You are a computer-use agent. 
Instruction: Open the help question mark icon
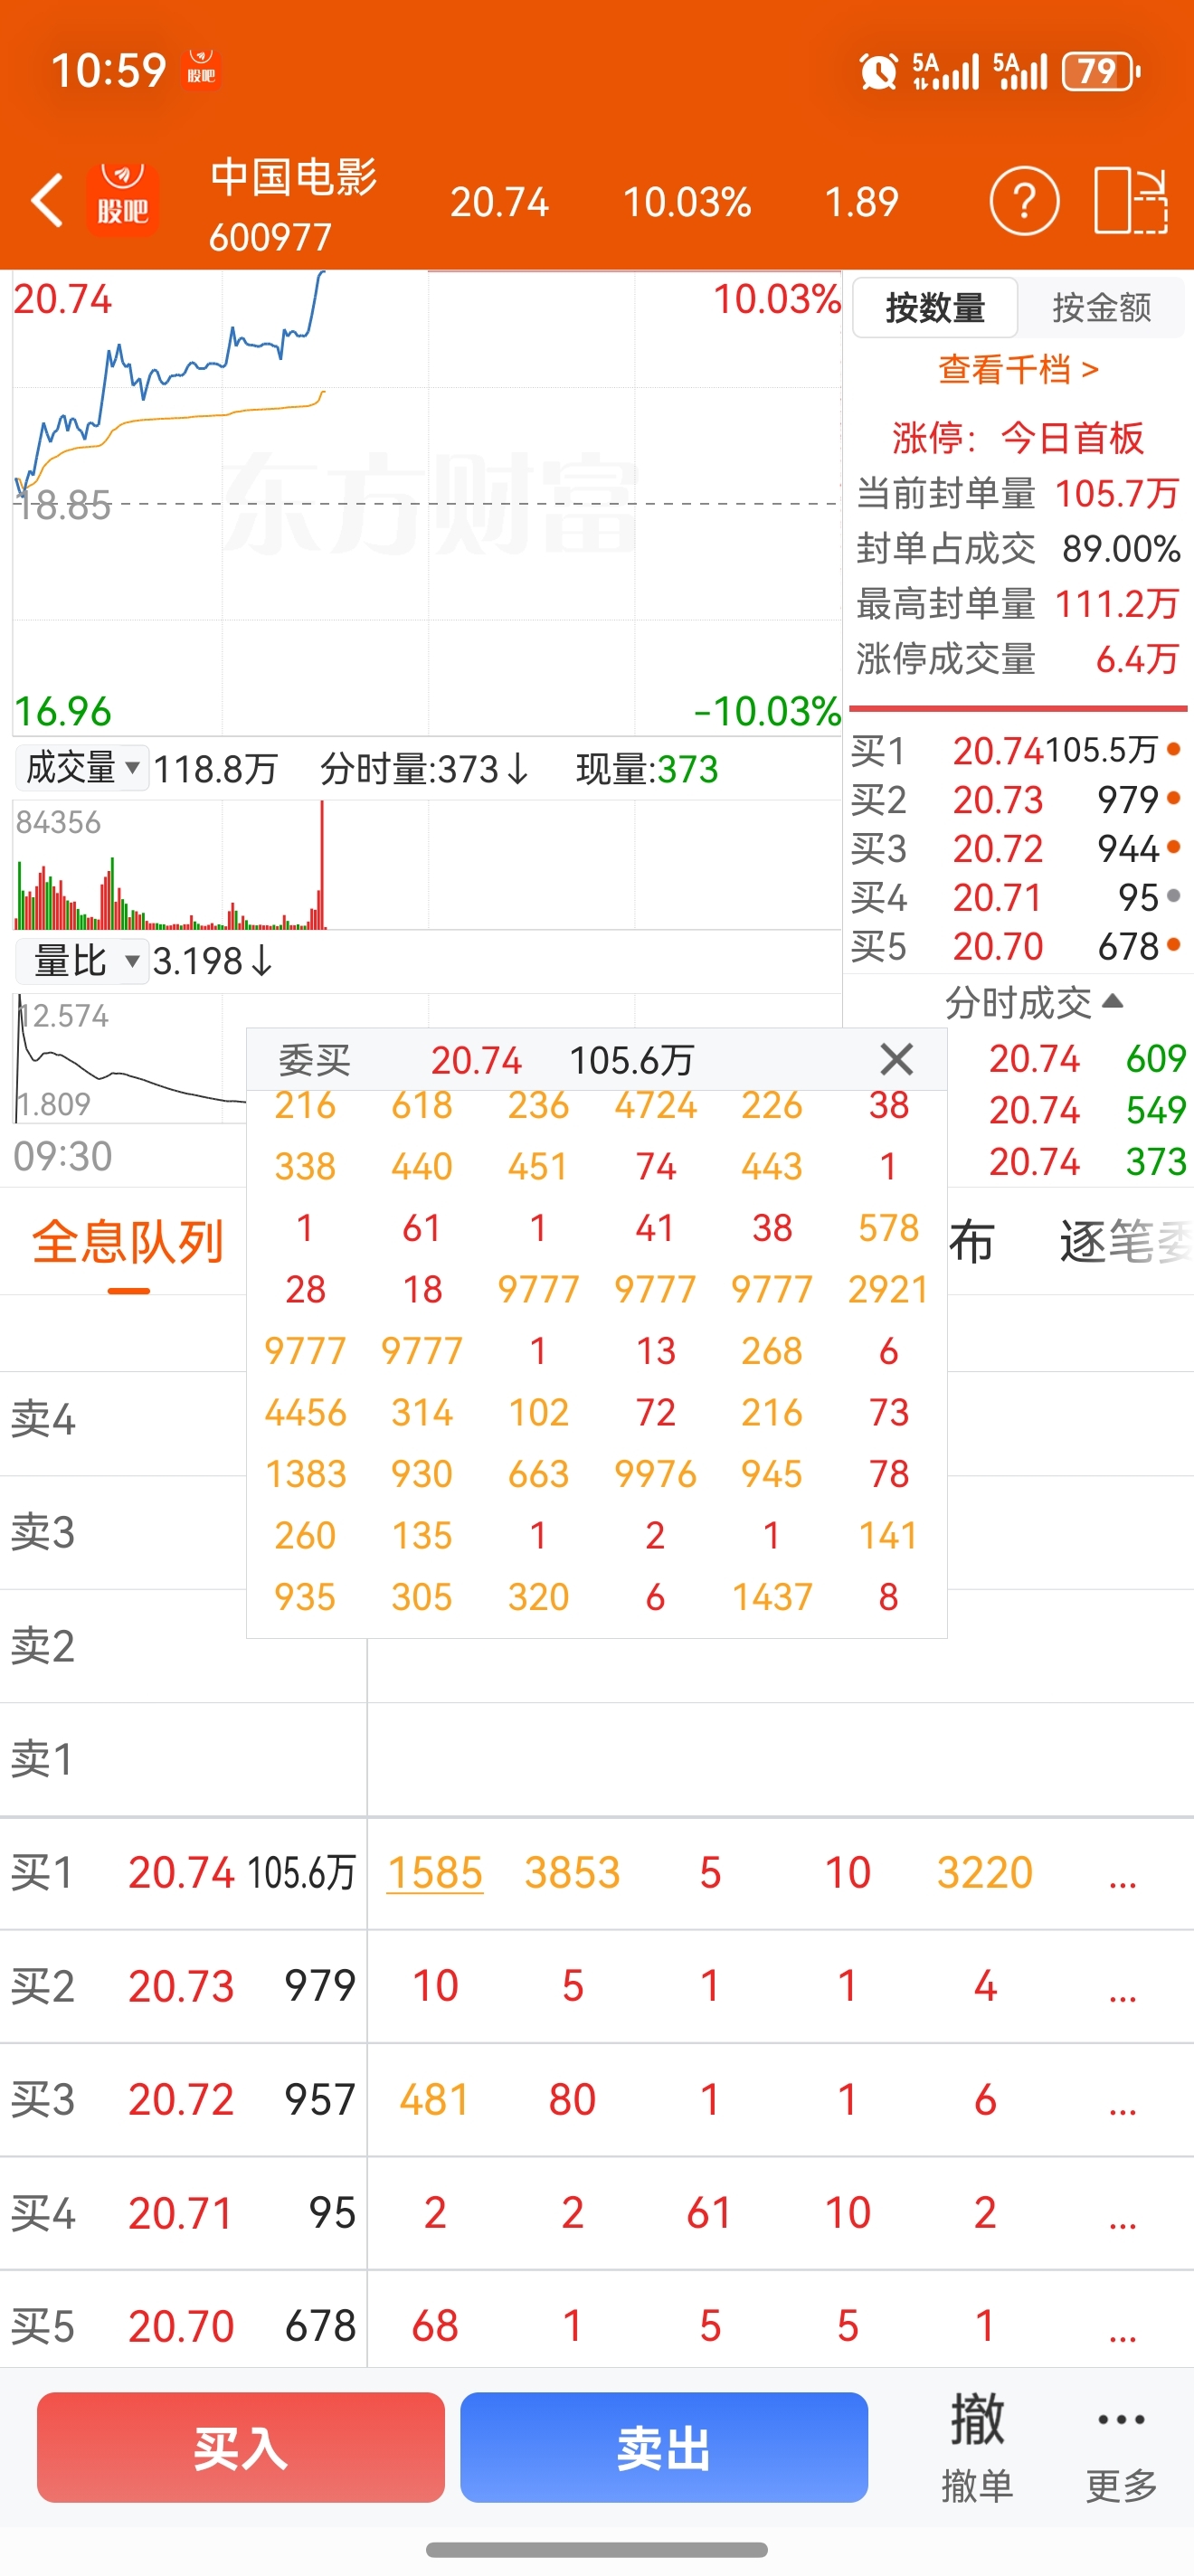[x=1024, y=201]
